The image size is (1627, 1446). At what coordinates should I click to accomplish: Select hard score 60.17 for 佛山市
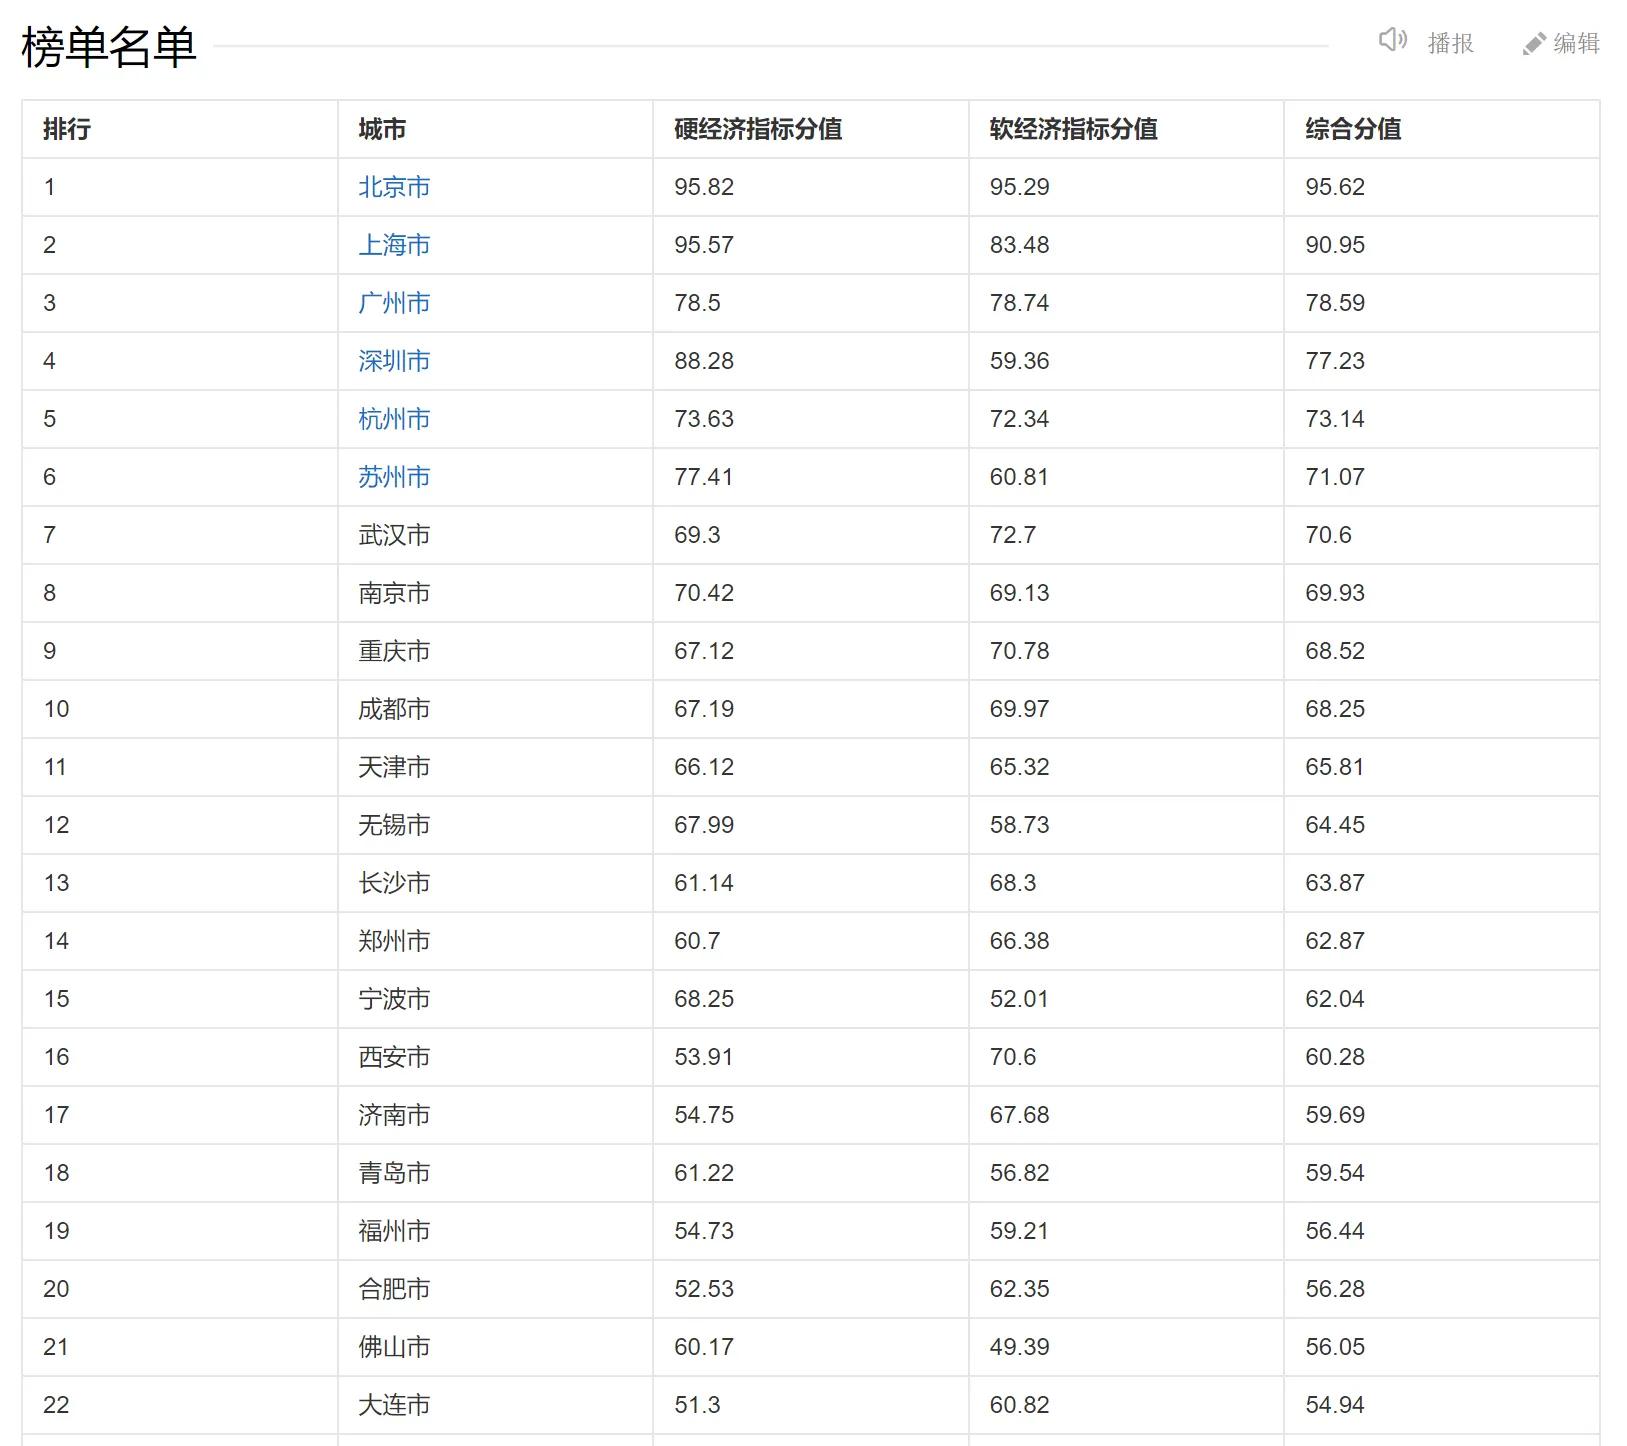(x=811, y=1347)
